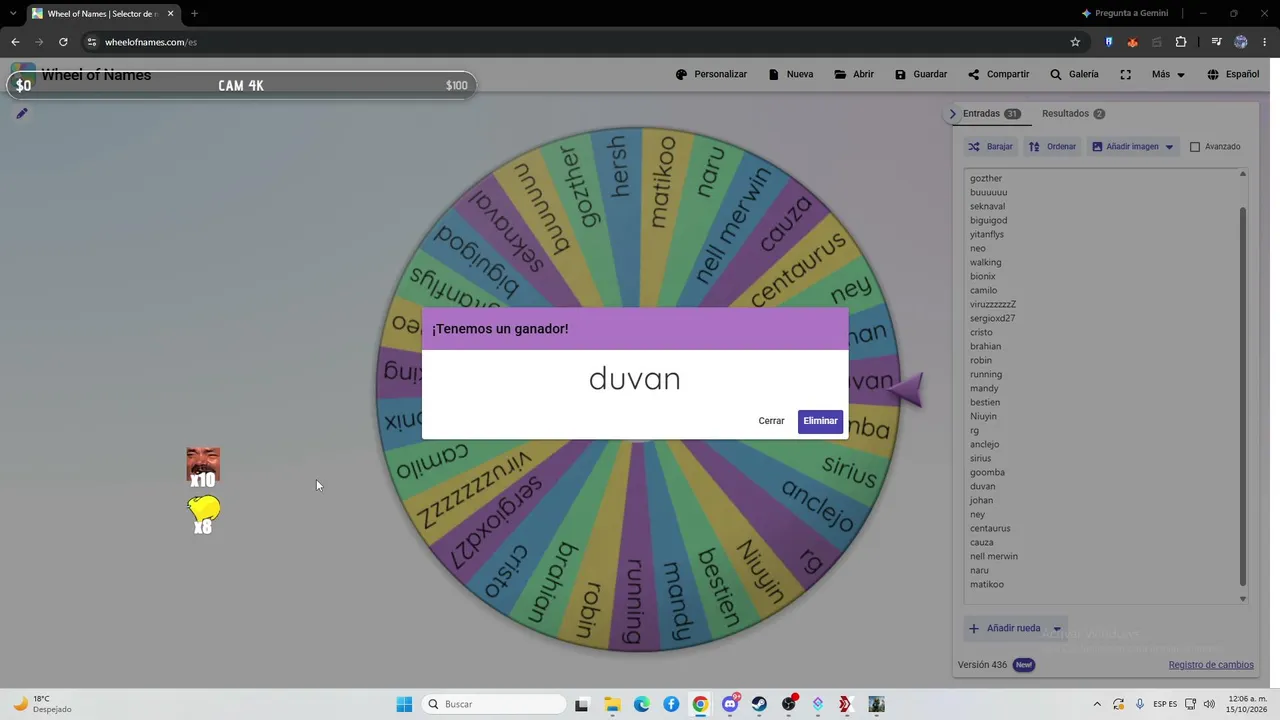Image resolution: width=1280 pixels, height=720 pixels.
Task: Enable the Avanzado checkbox
Action: (x=1194, y=147)
